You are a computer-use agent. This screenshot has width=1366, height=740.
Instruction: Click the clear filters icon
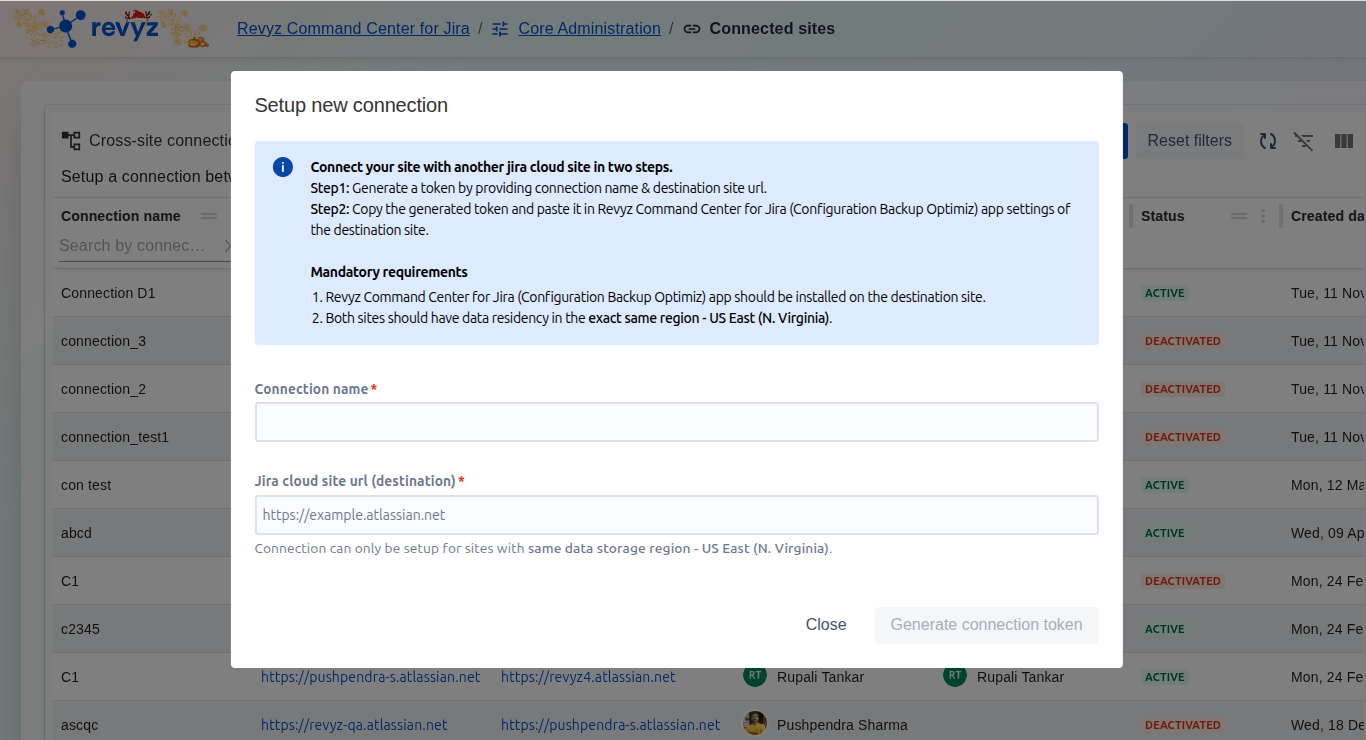(1303, 141)
